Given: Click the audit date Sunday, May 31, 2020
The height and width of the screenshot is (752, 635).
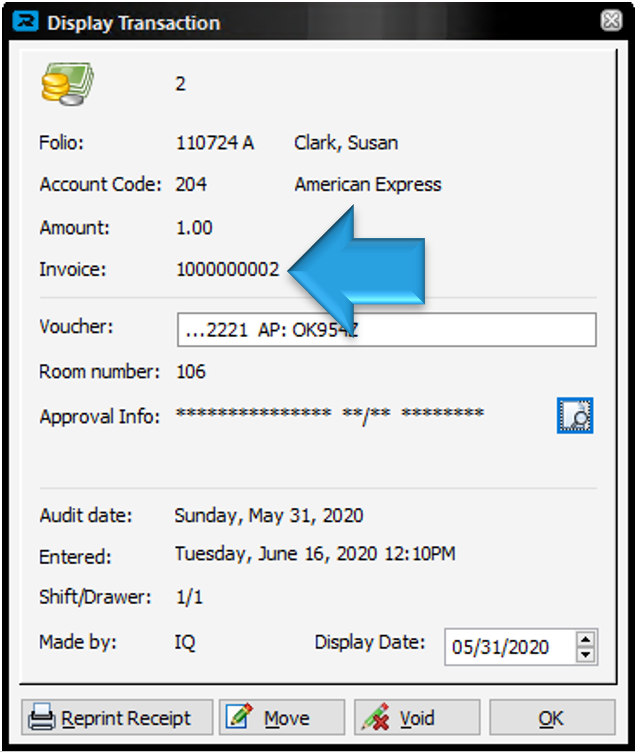Looking at the screenshot, I should tap(269, 517).
